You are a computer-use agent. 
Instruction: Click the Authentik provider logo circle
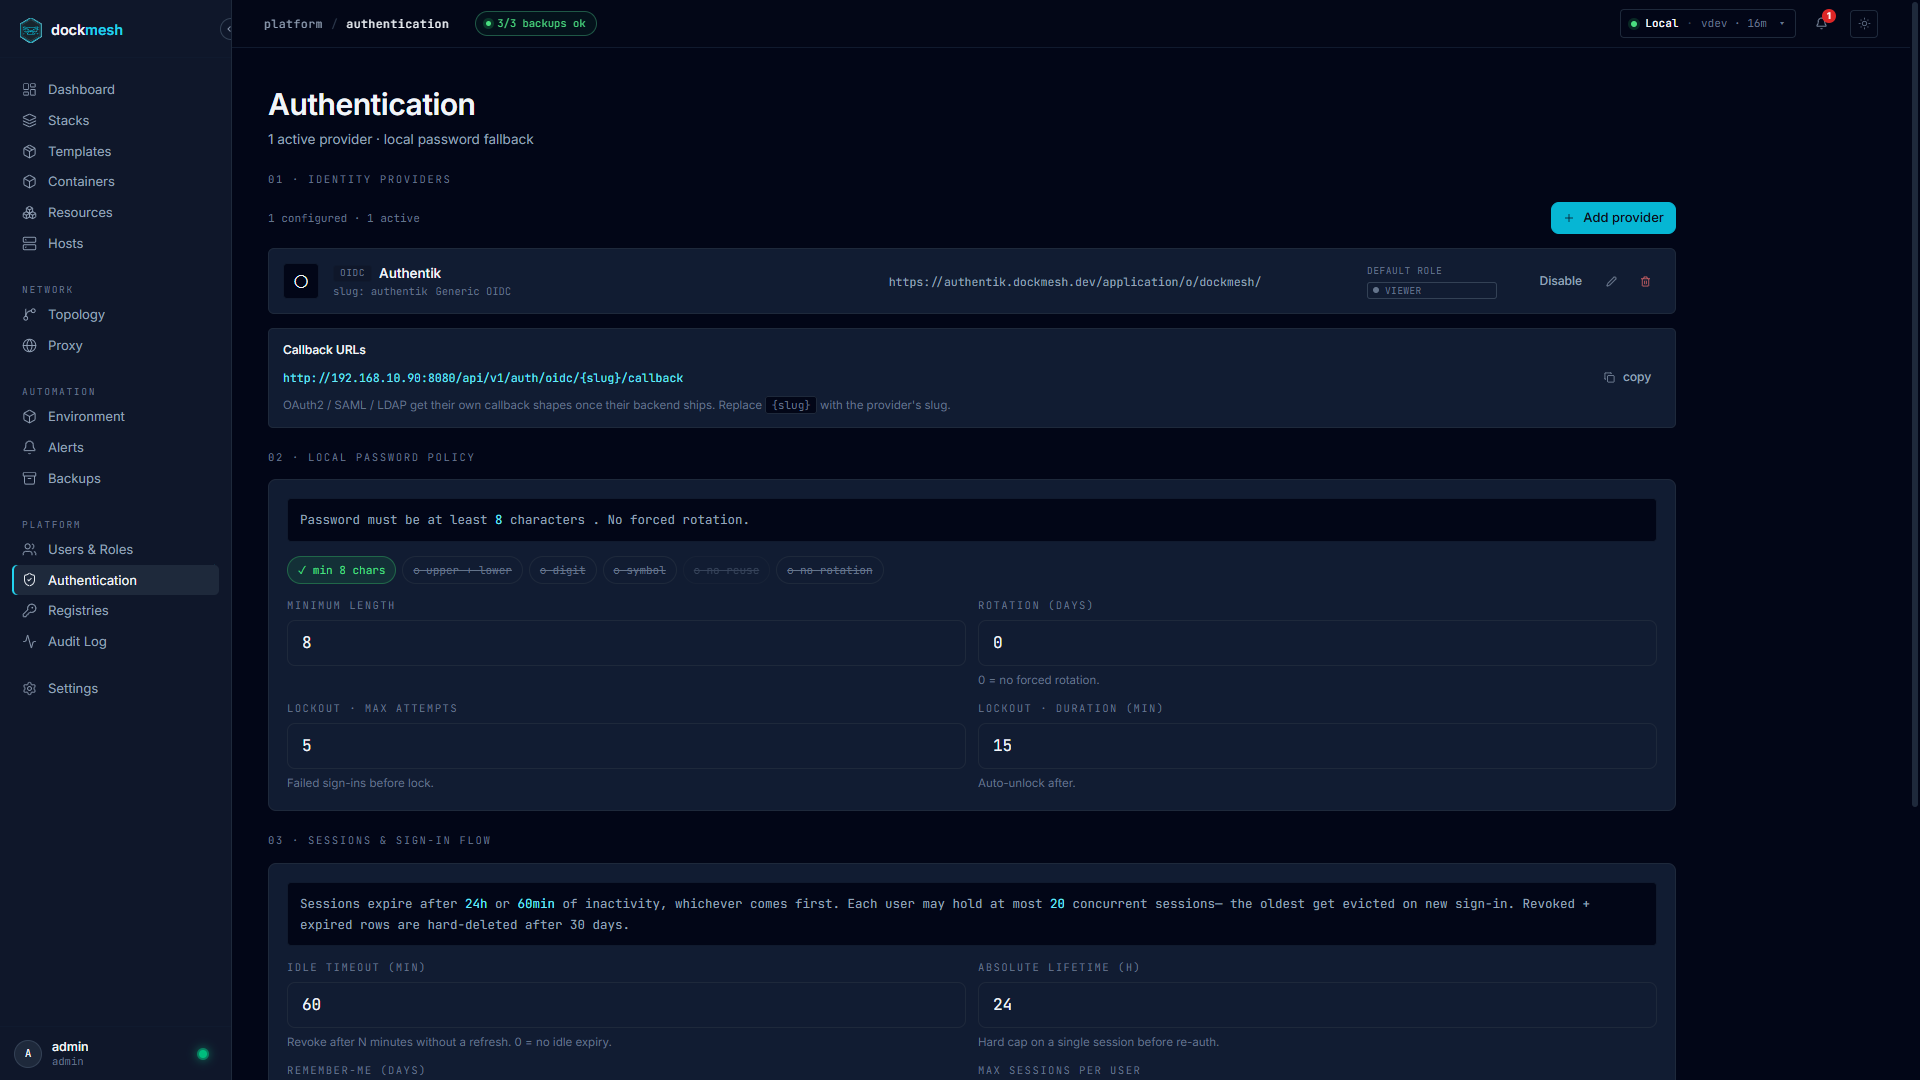301,281
